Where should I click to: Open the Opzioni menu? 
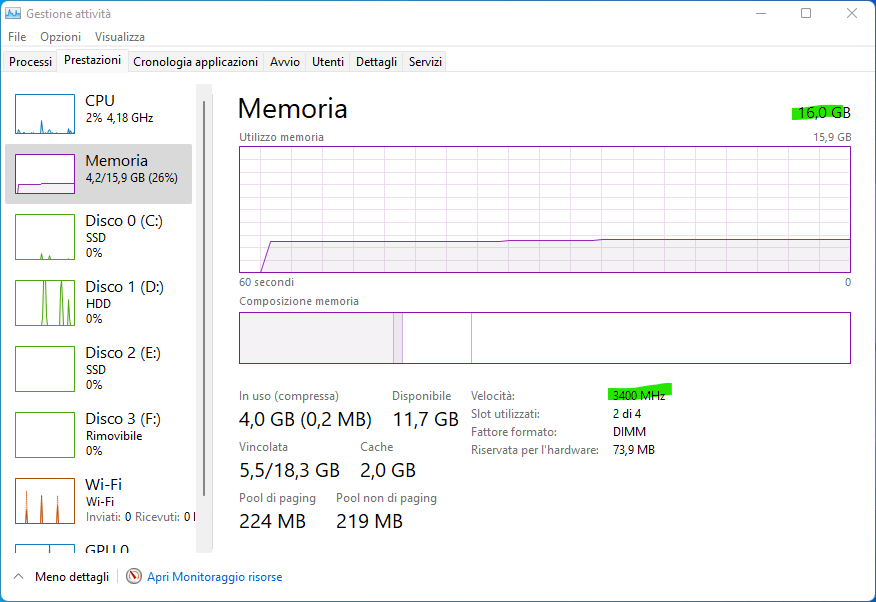tap(60, 37)
